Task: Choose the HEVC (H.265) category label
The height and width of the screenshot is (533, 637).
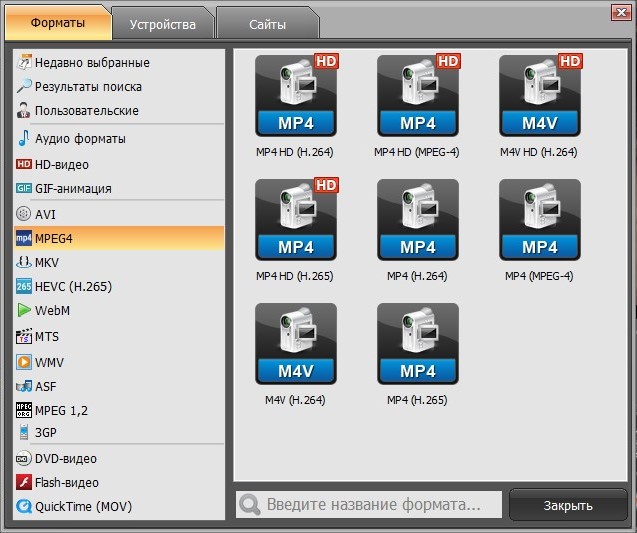Action: click(x=73, y=286)
